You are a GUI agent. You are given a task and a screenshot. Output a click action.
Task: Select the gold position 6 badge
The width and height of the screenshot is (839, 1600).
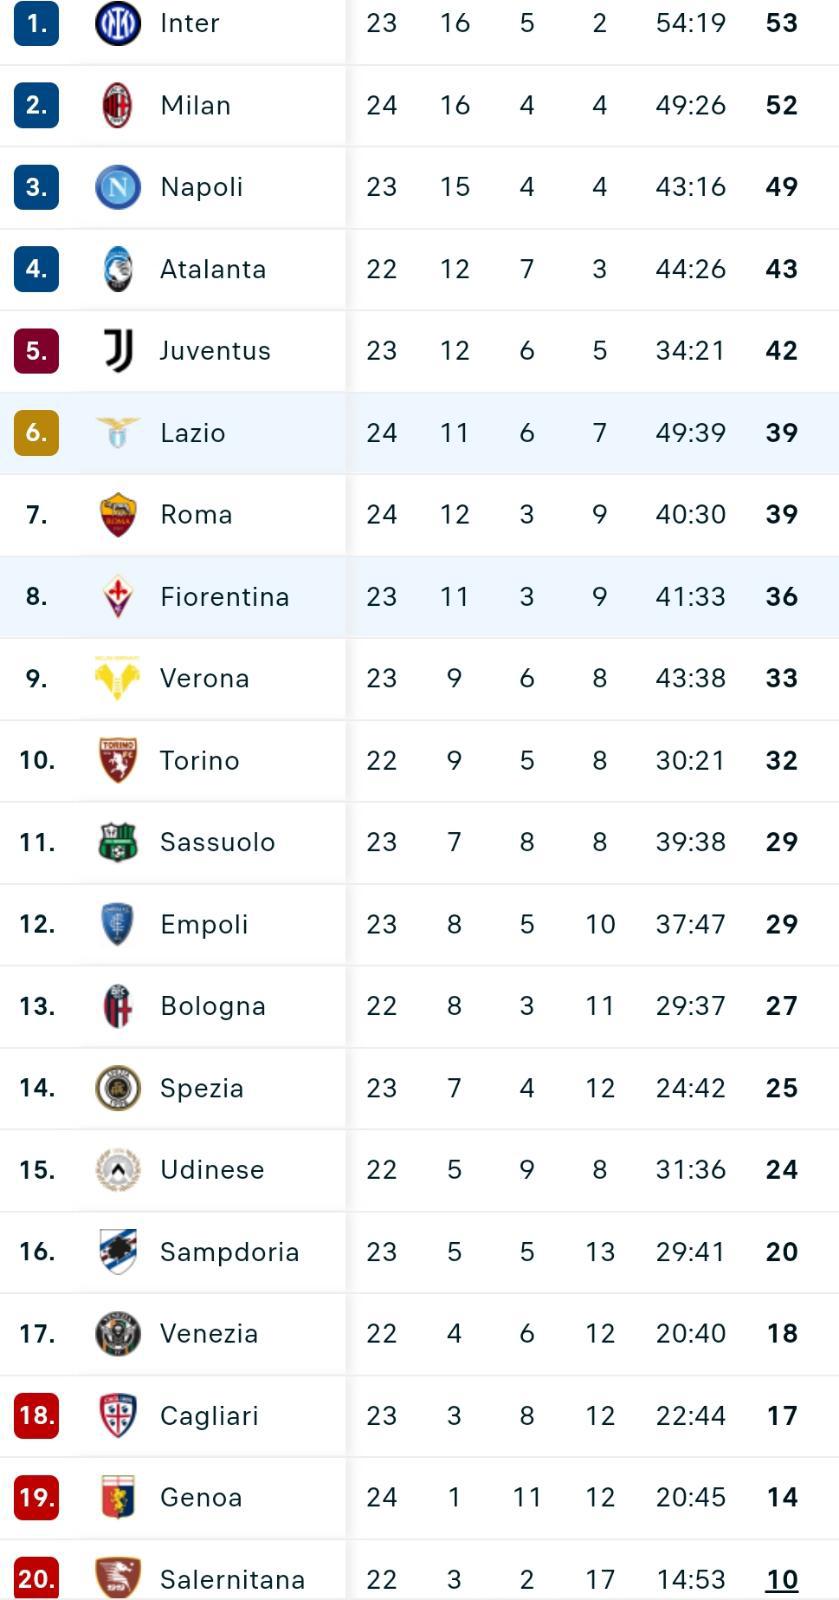click(37, 433)
